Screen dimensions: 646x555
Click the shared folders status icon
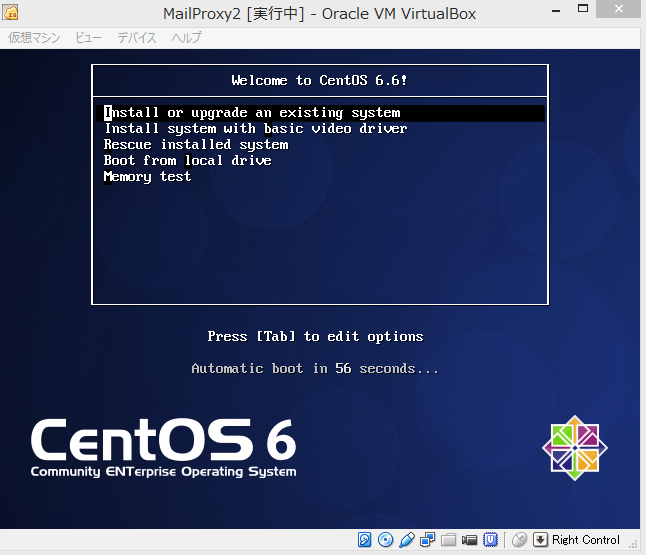(x=448, y=539)
